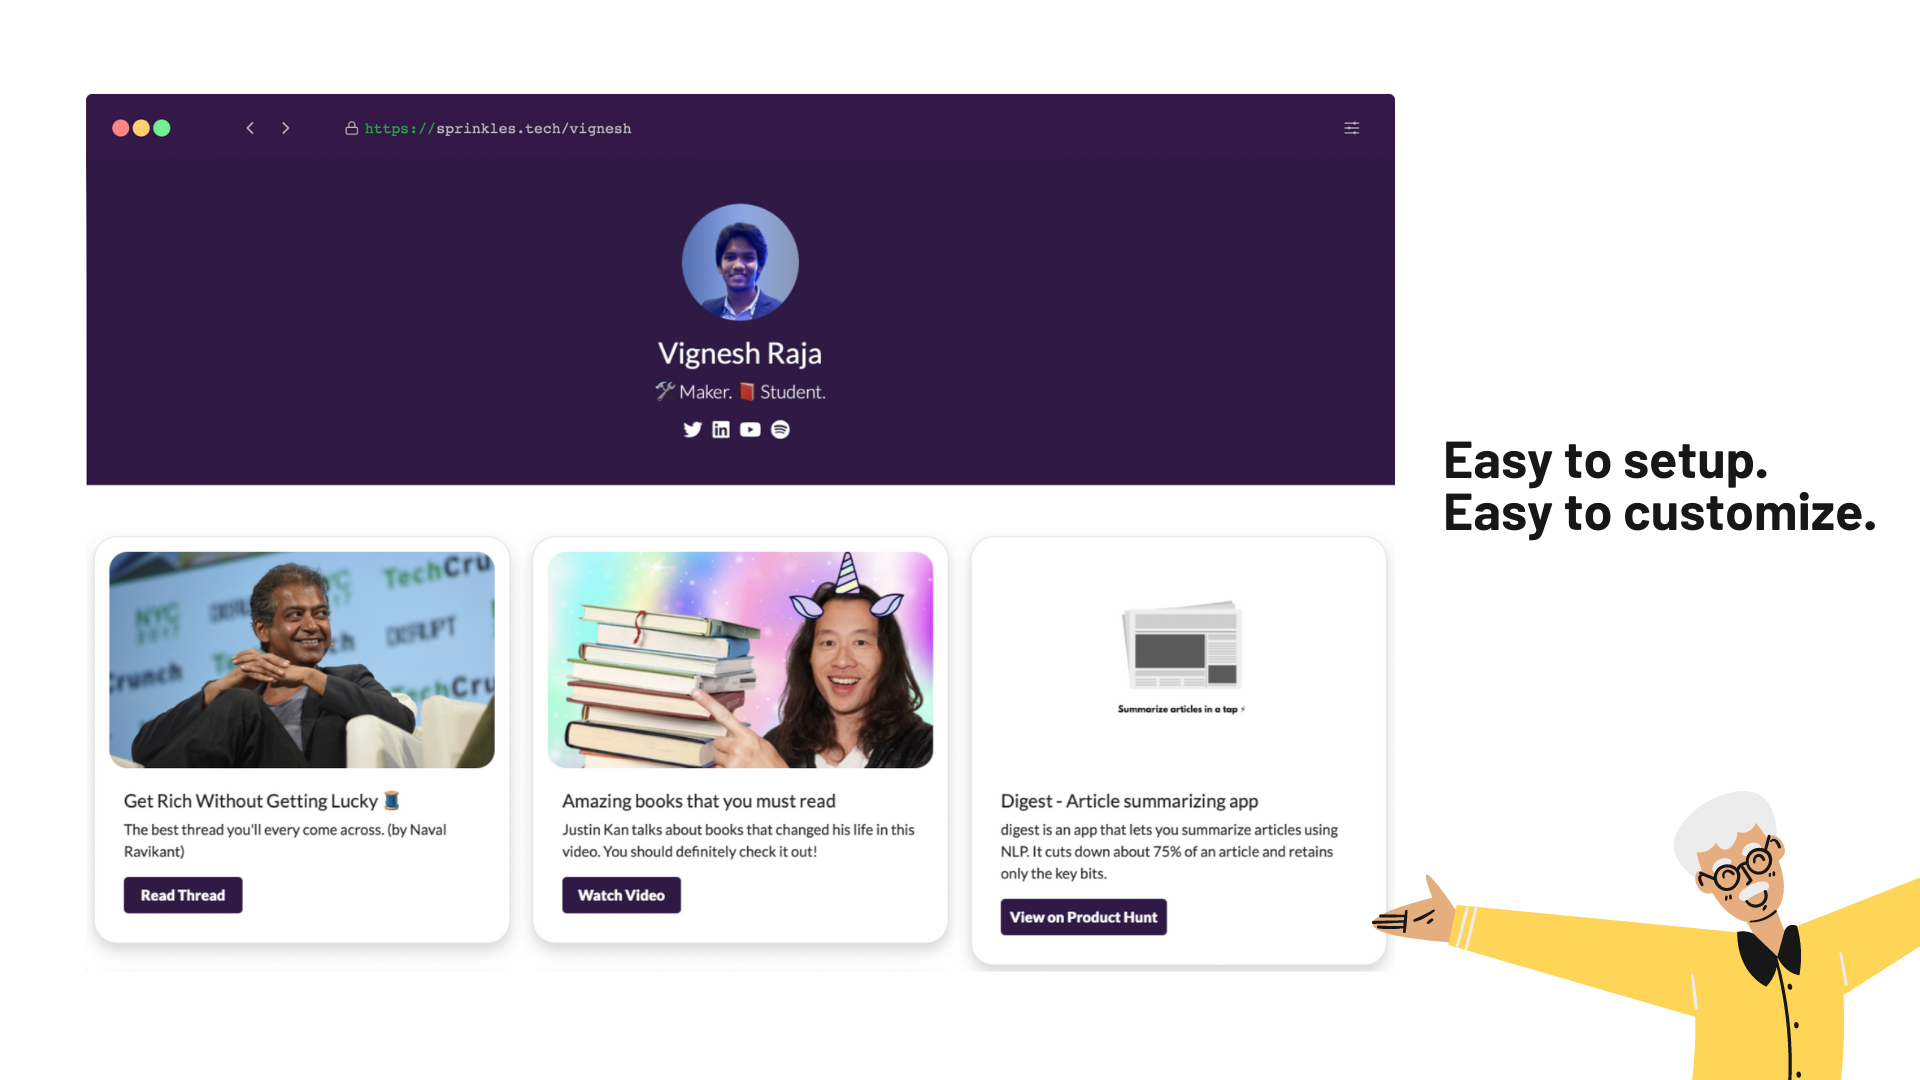The width and height of the screenshot is (1920, 1080).
Task: Click Digest - Article summarizing app title
Action: 1129,801
